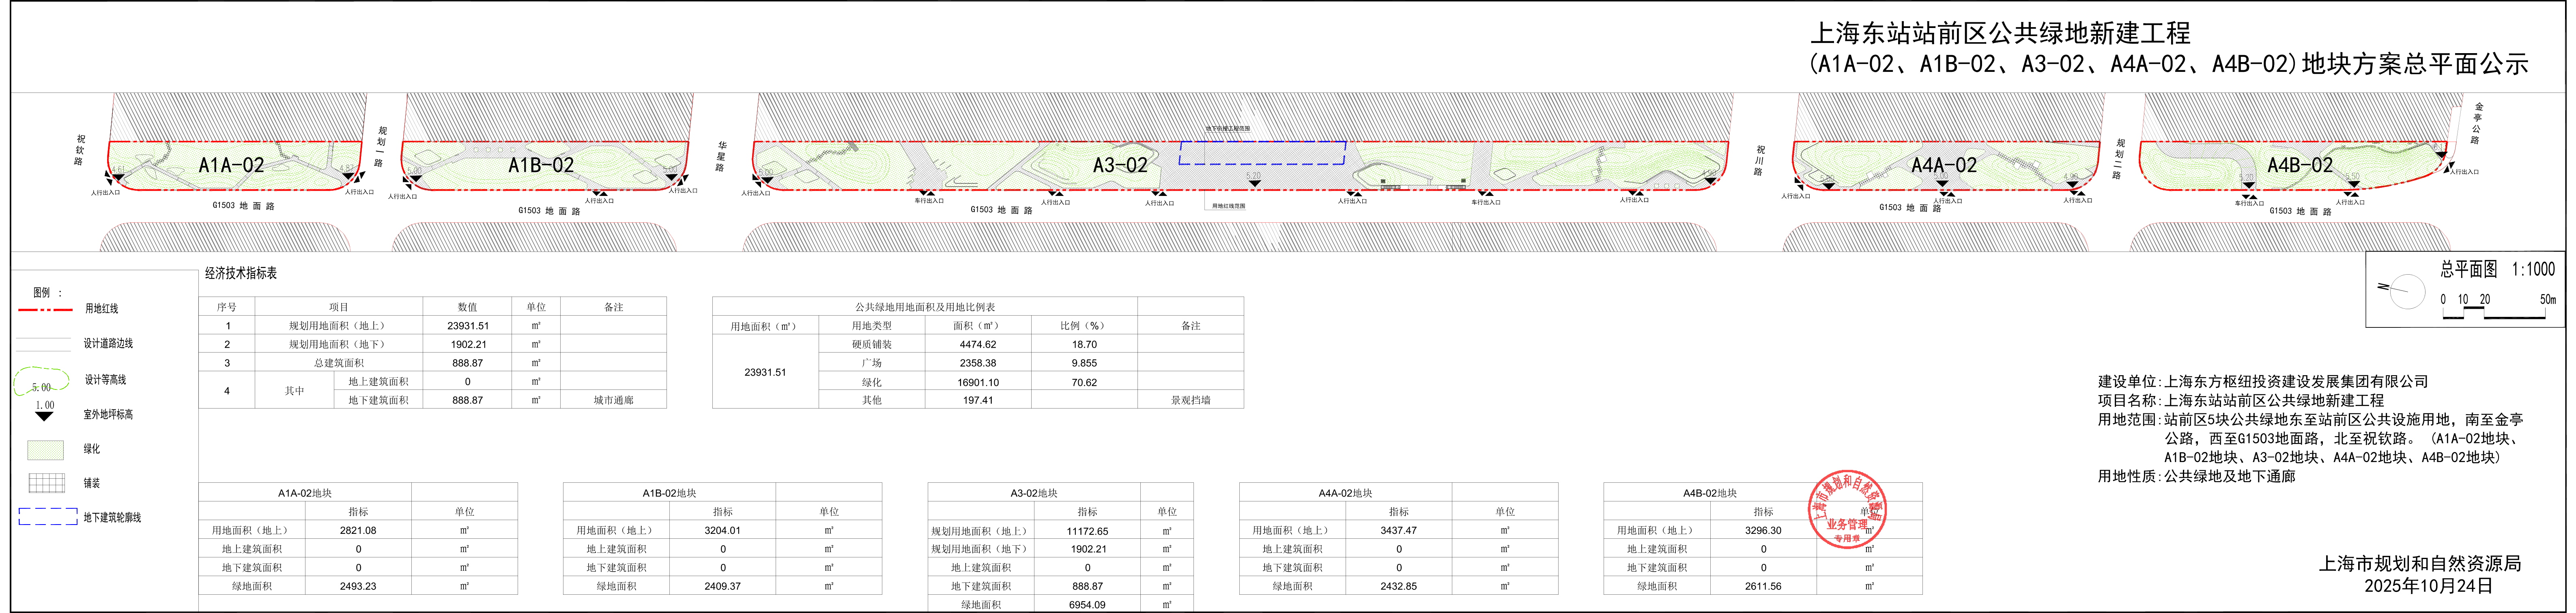Click the 上海市规划和自然资源局 signature text
This screenshot has width=2576, height=613.
coord(2419,564)
